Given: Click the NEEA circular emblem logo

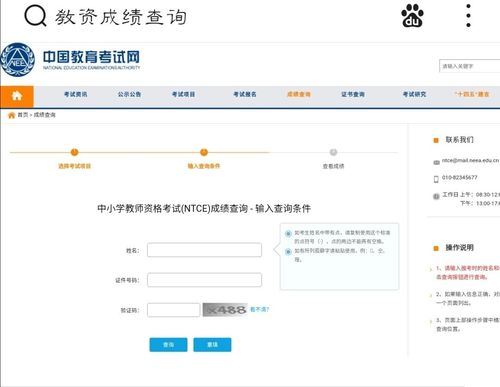Looking at the screenshot, I should pos(17,60).
